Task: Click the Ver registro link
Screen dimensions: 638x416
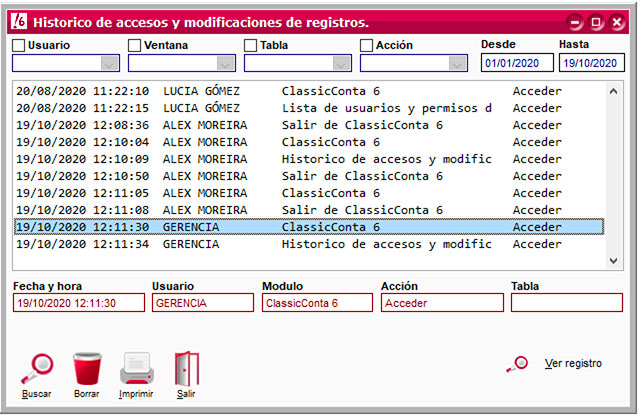Action: tap(573, 363)
